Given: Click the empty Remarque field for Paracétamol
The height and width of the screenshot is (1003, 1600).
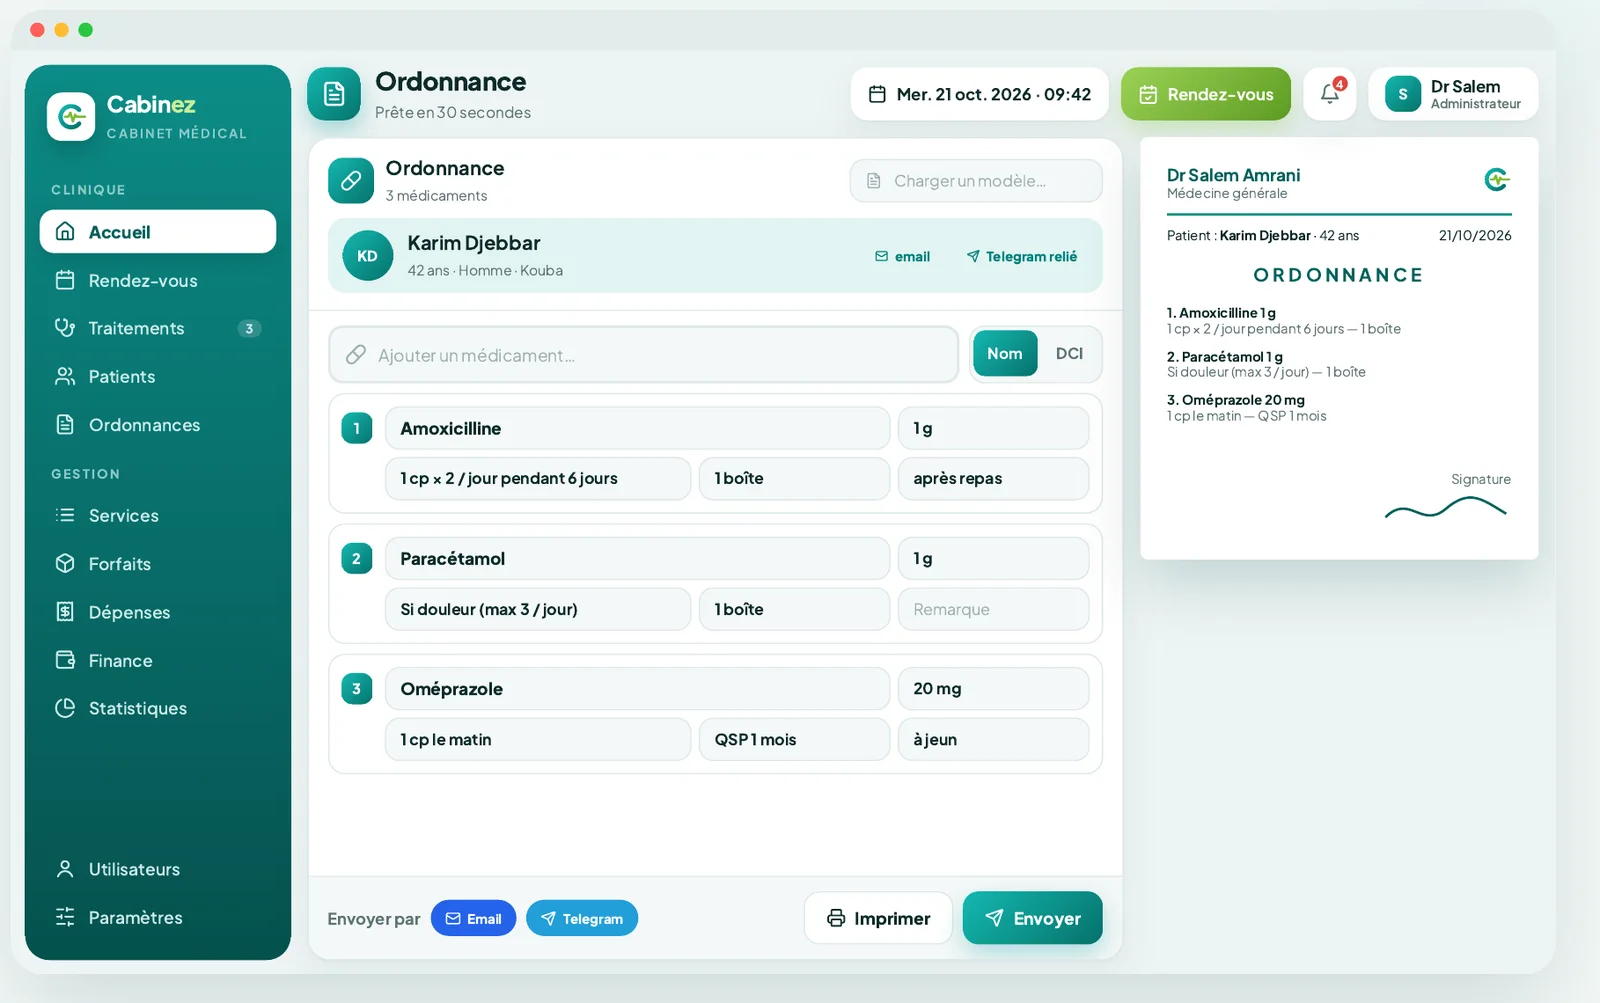Looking at the screenshot, I should 993,609.
